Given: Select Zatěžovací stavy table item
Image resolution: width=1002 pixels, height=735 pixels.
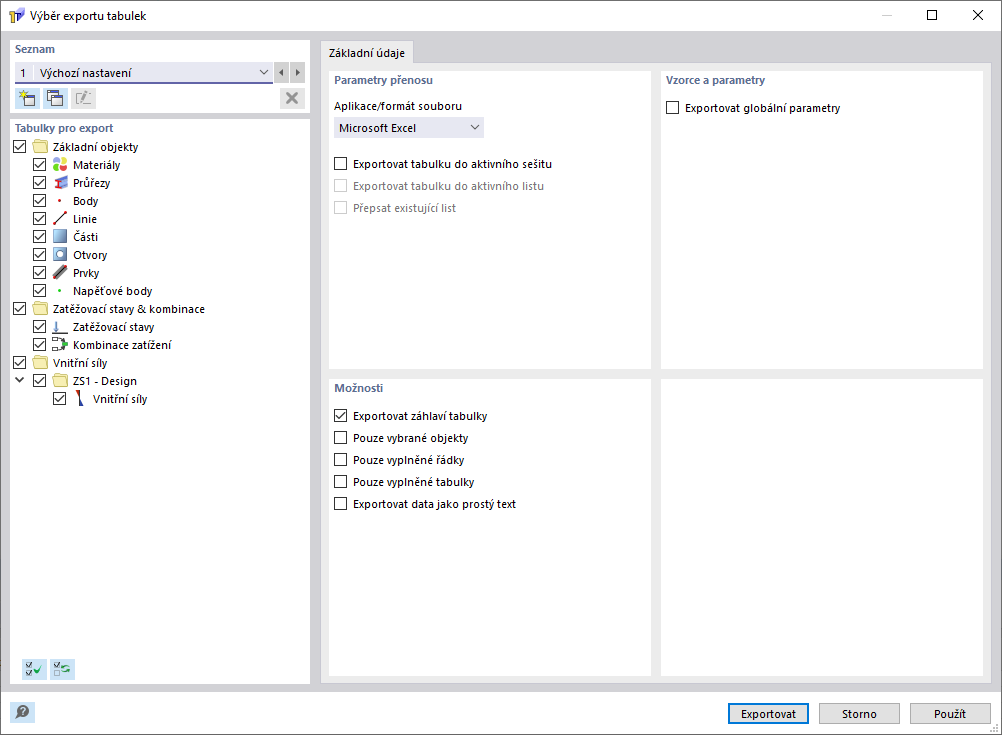Looking at the screenshot, I should (113, 327).
